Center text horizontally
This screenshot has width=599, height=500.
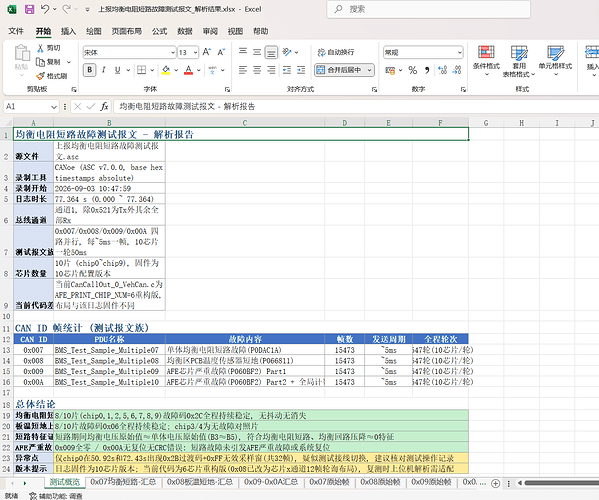(257, 70)
